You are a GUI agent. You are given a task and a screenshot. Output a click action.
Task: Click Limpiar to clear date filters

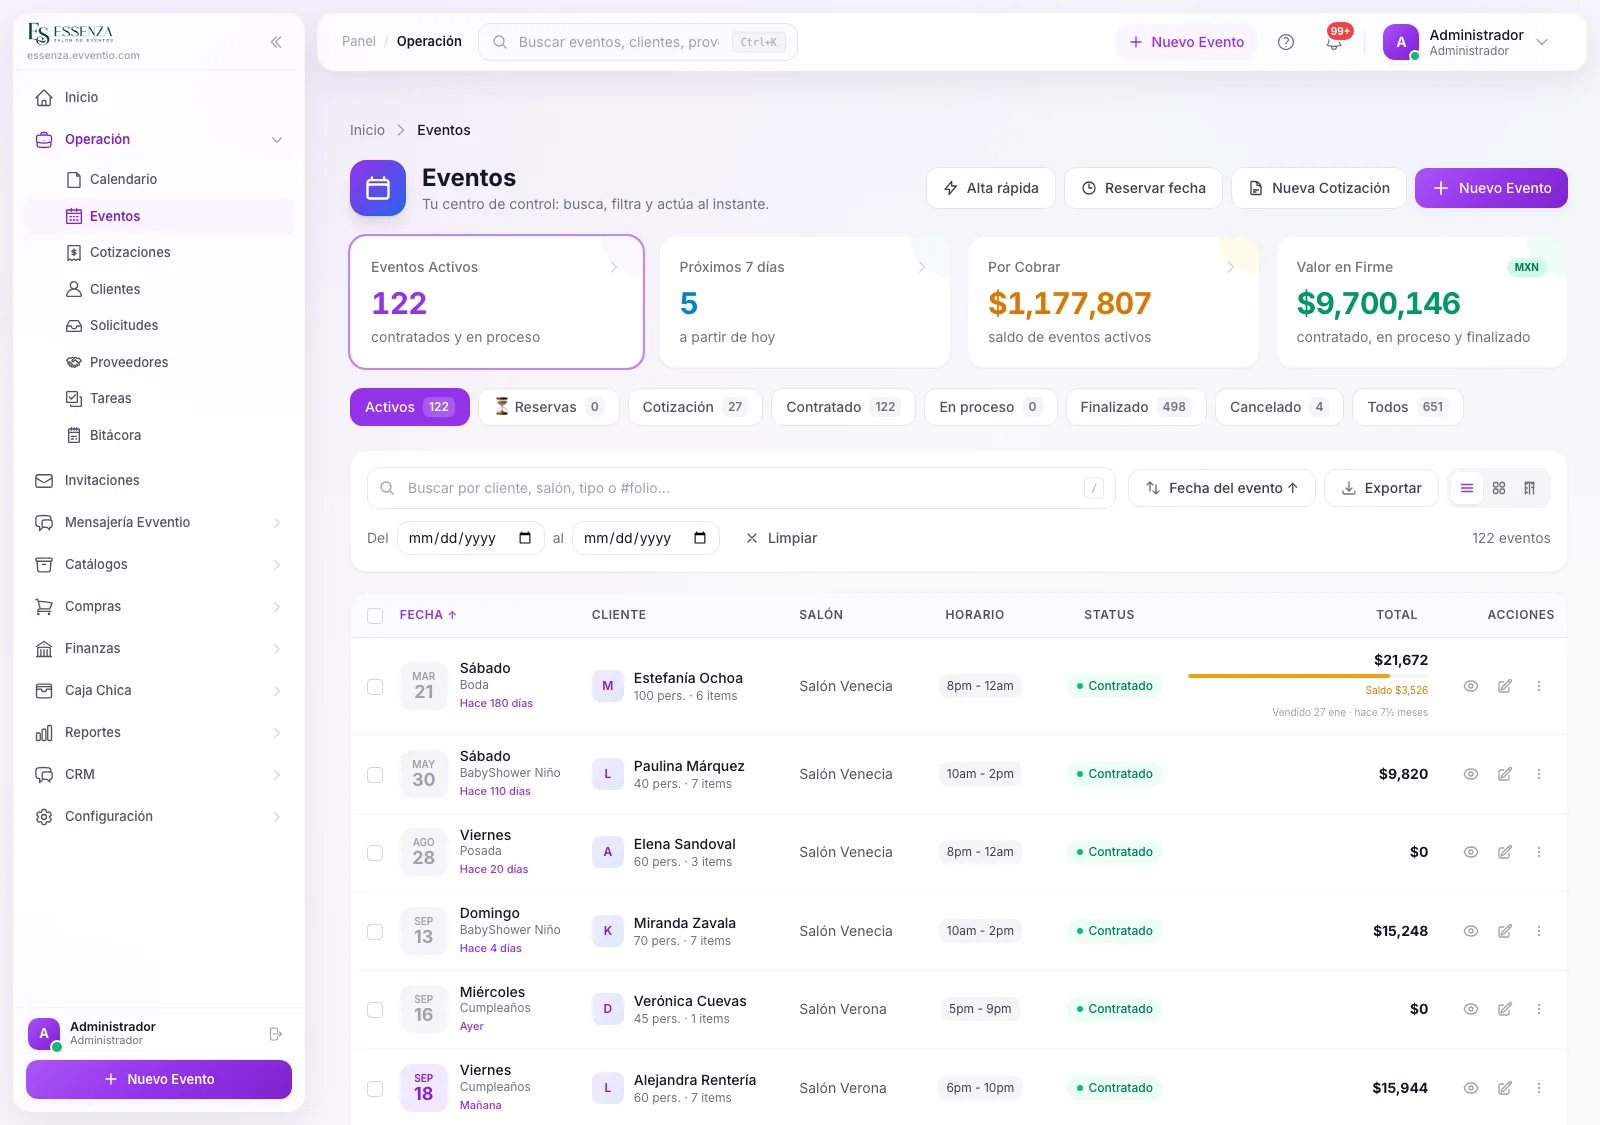pos(781,538)
